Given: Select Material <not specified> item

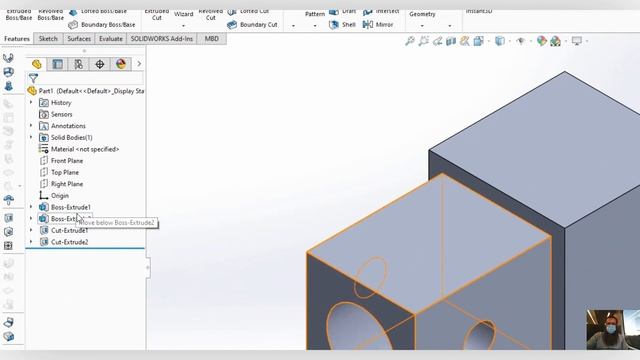Looking at the screenshot, I should [79, 149].
